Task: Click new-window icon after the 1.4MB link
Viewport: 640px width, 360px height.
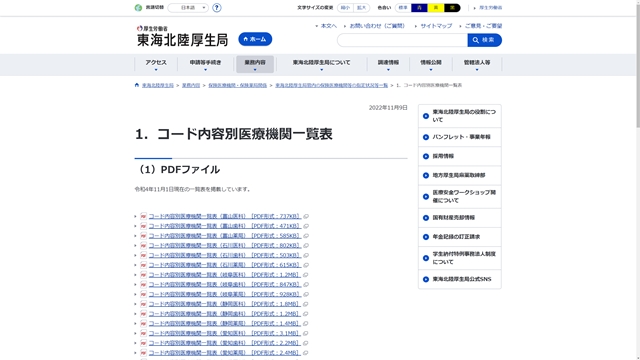Action: tap(305, 324)
